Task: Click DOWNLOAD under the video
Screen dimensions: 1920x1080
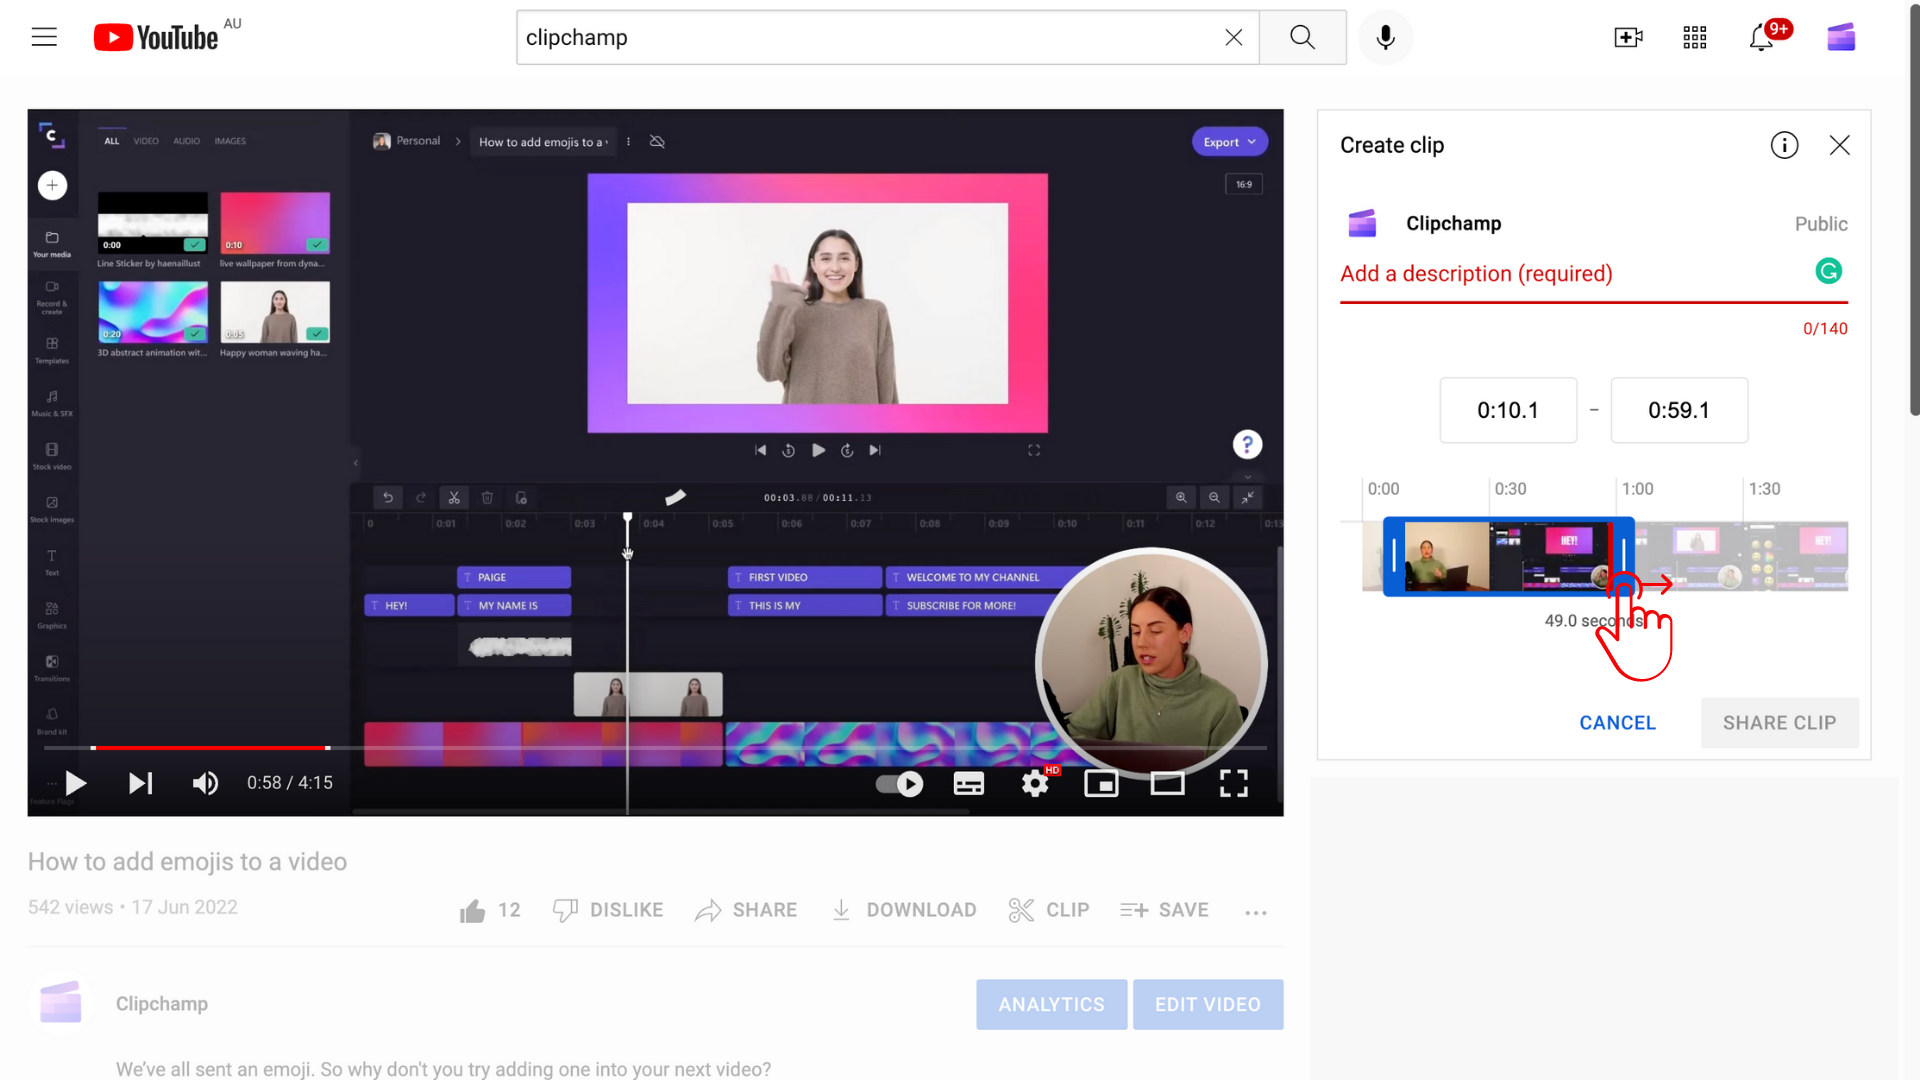Action: (904, 910)
